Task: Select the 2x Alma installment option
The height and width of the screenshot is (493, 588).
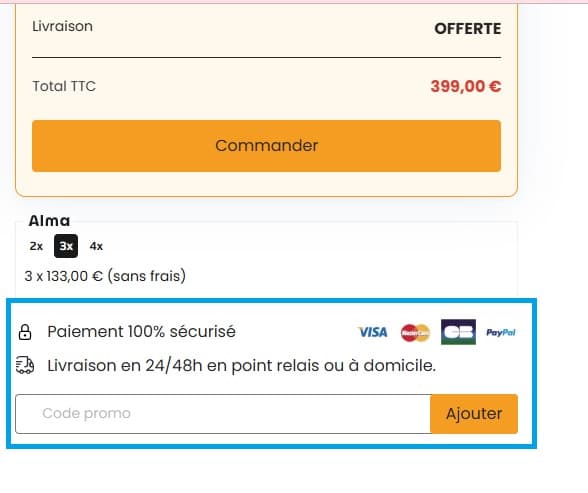Action: click(x=36, y=246)
